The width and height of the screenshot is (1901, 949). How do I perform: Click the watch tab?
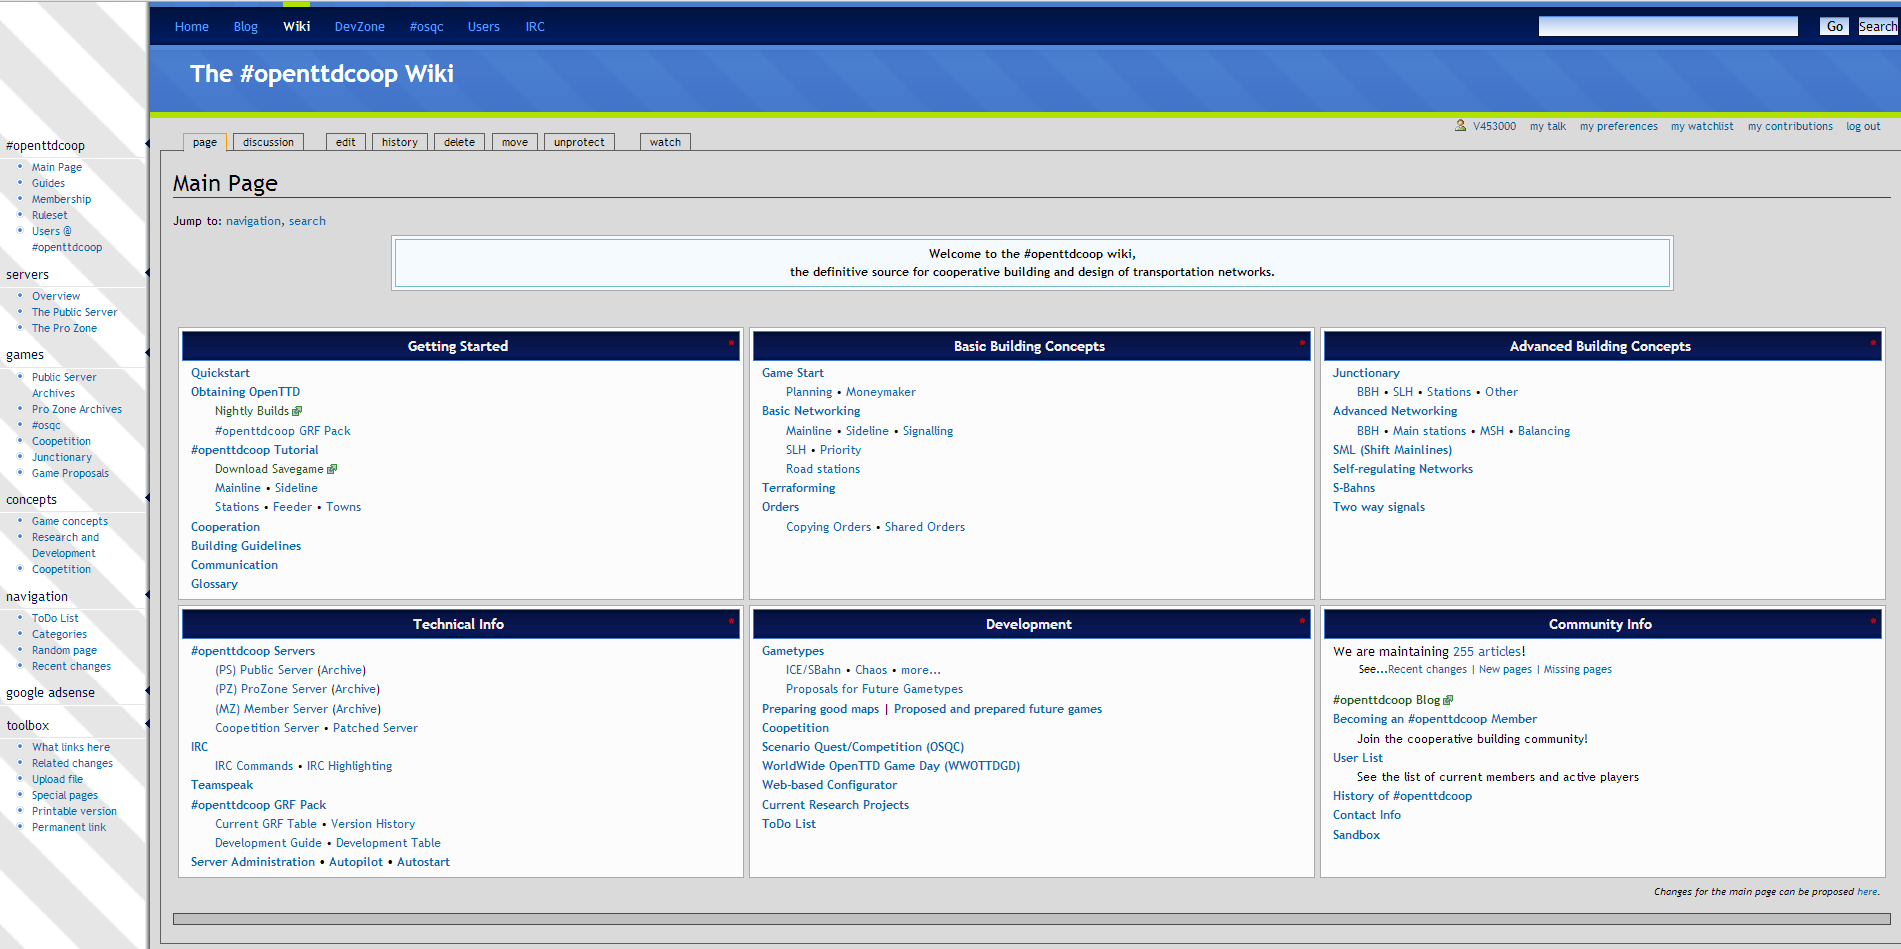(x=665, y=142)
